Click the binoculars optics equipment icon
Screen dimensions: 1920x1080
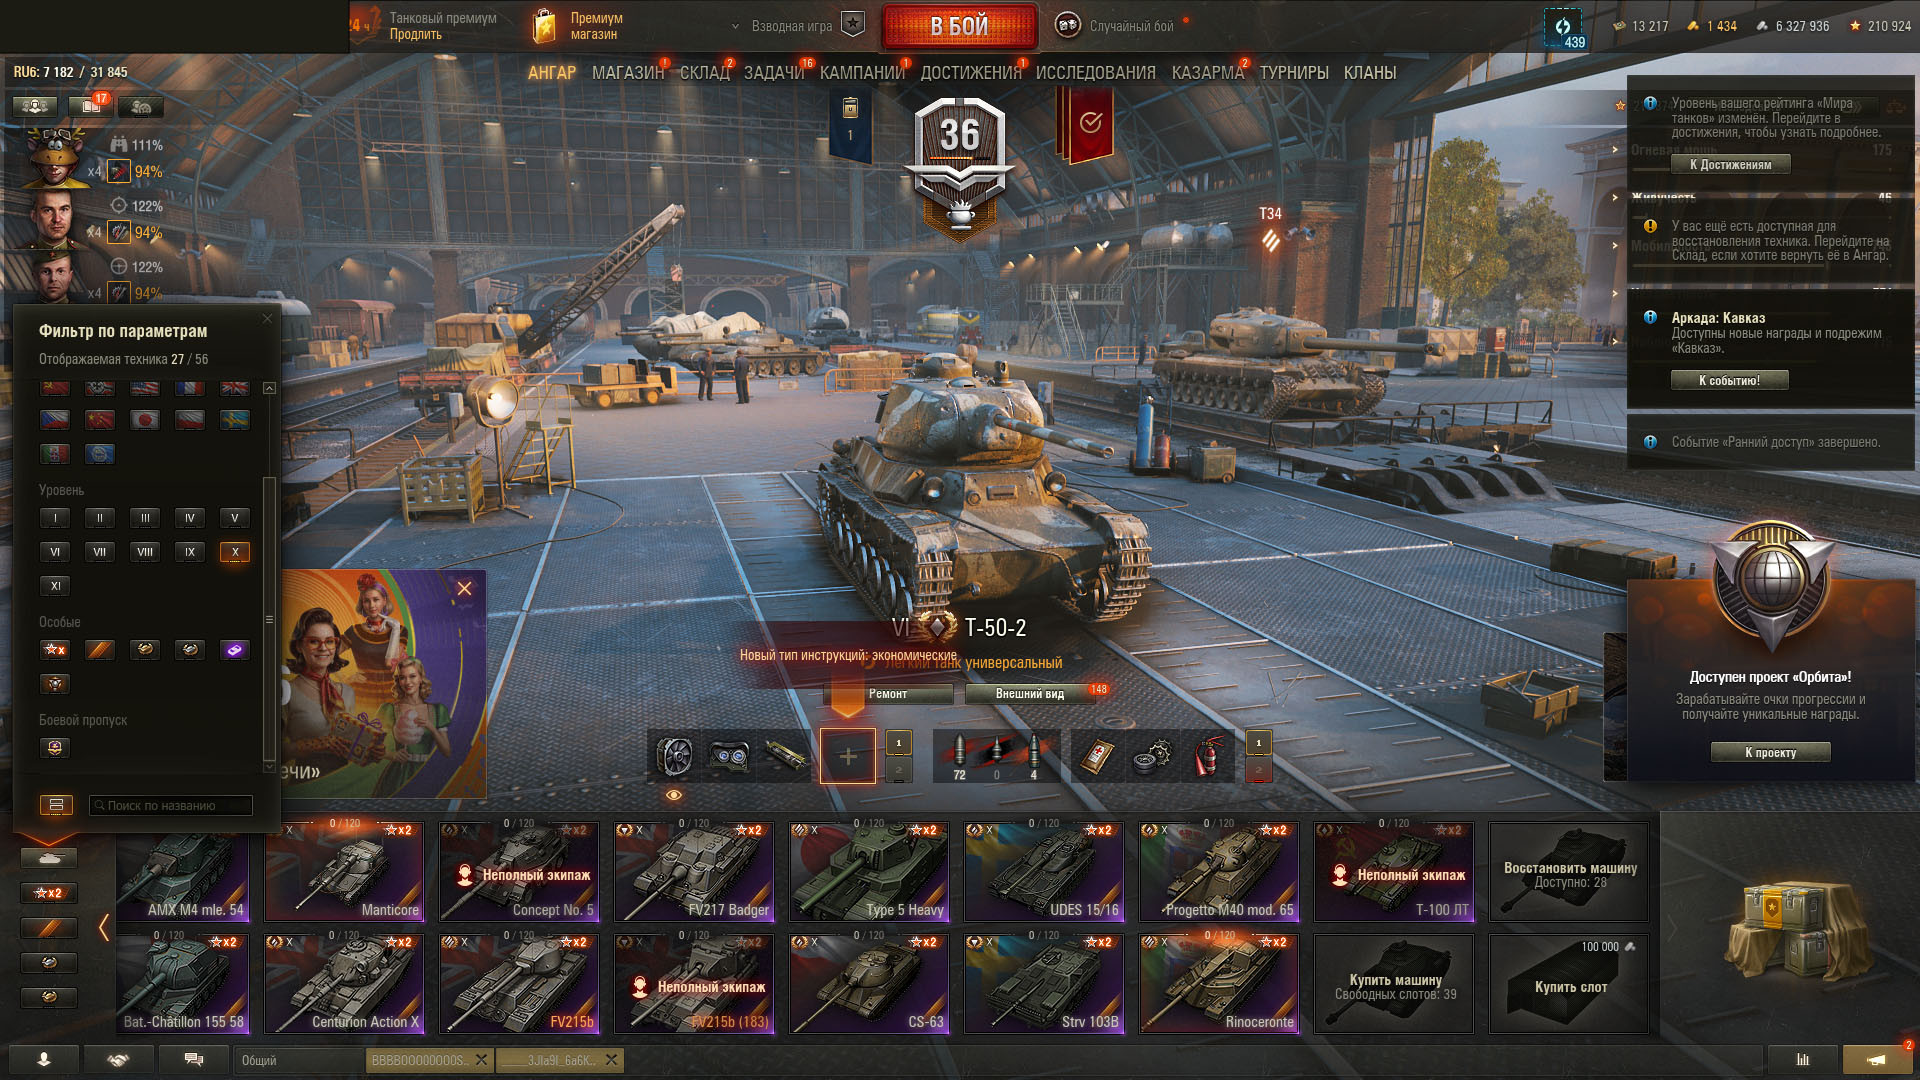point(730,756)
